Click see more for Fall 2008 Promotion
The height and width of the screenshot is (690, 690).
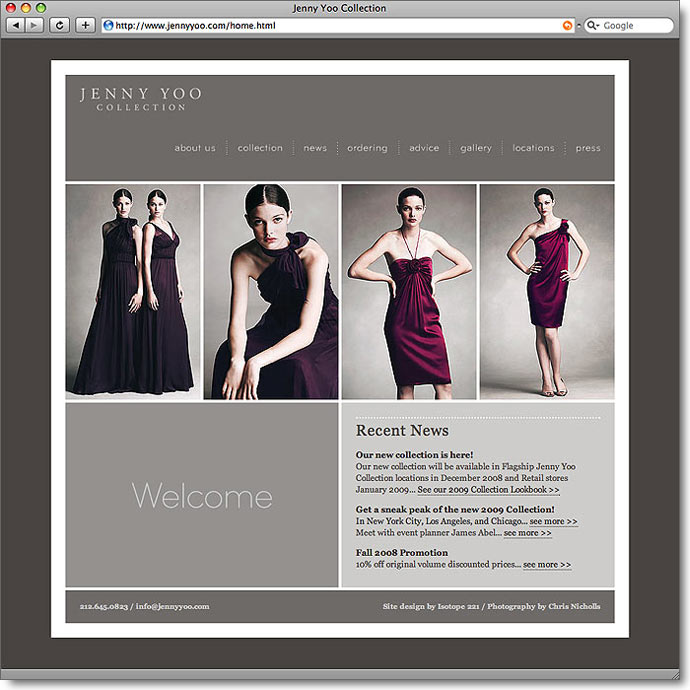(547, 565)
